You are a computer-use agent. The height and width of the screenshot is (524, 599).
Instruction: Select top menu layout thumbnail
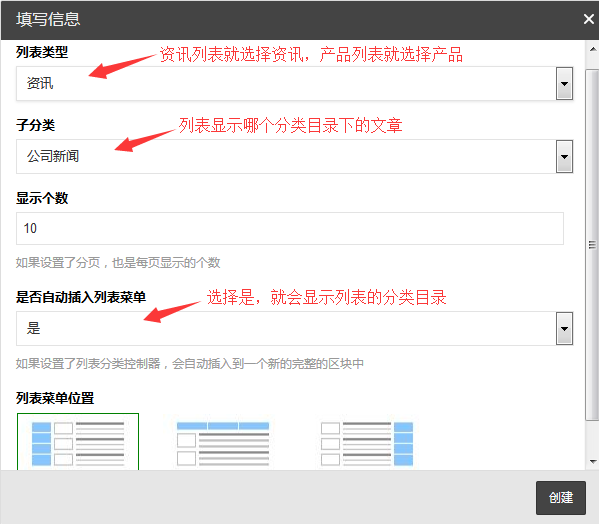click(223, 443)
